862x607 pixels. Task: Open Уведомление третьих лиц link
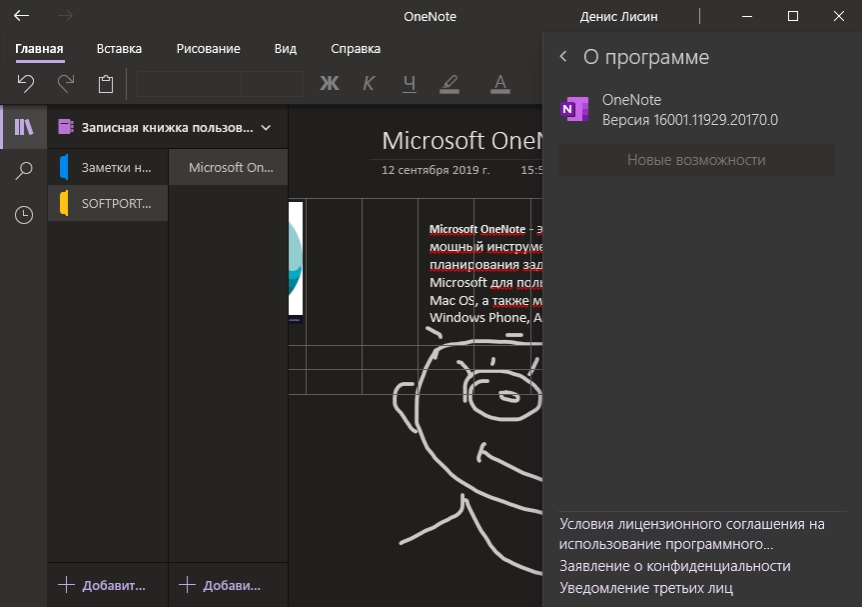point(646,588)
